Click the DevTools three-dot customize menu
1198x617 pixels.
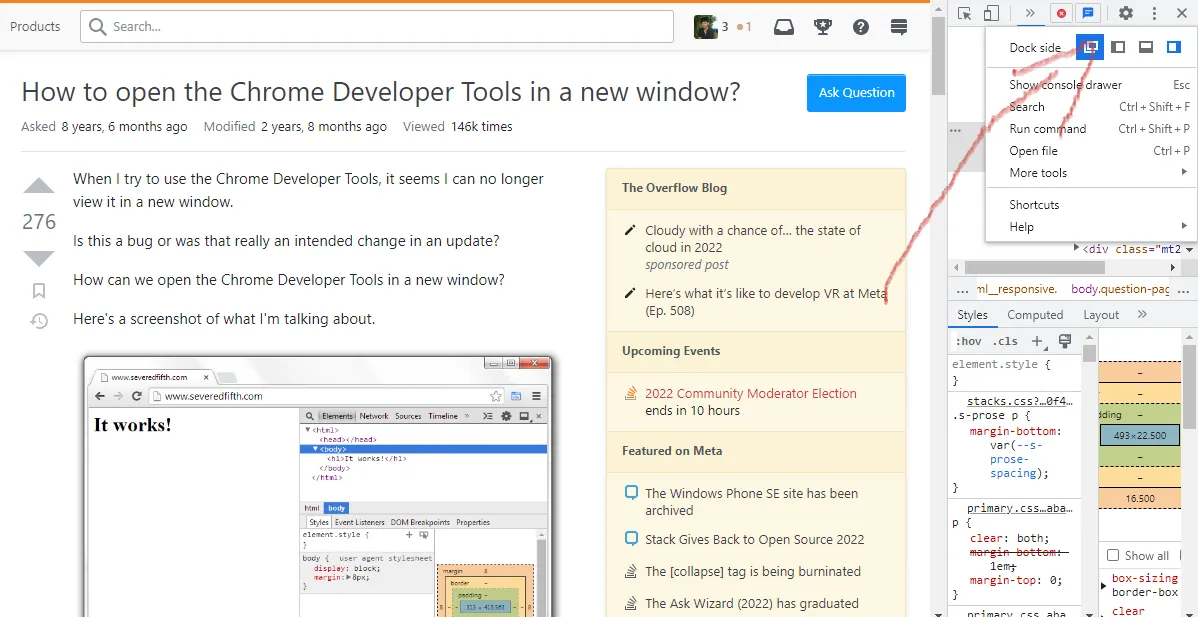tap(1154, 13)
